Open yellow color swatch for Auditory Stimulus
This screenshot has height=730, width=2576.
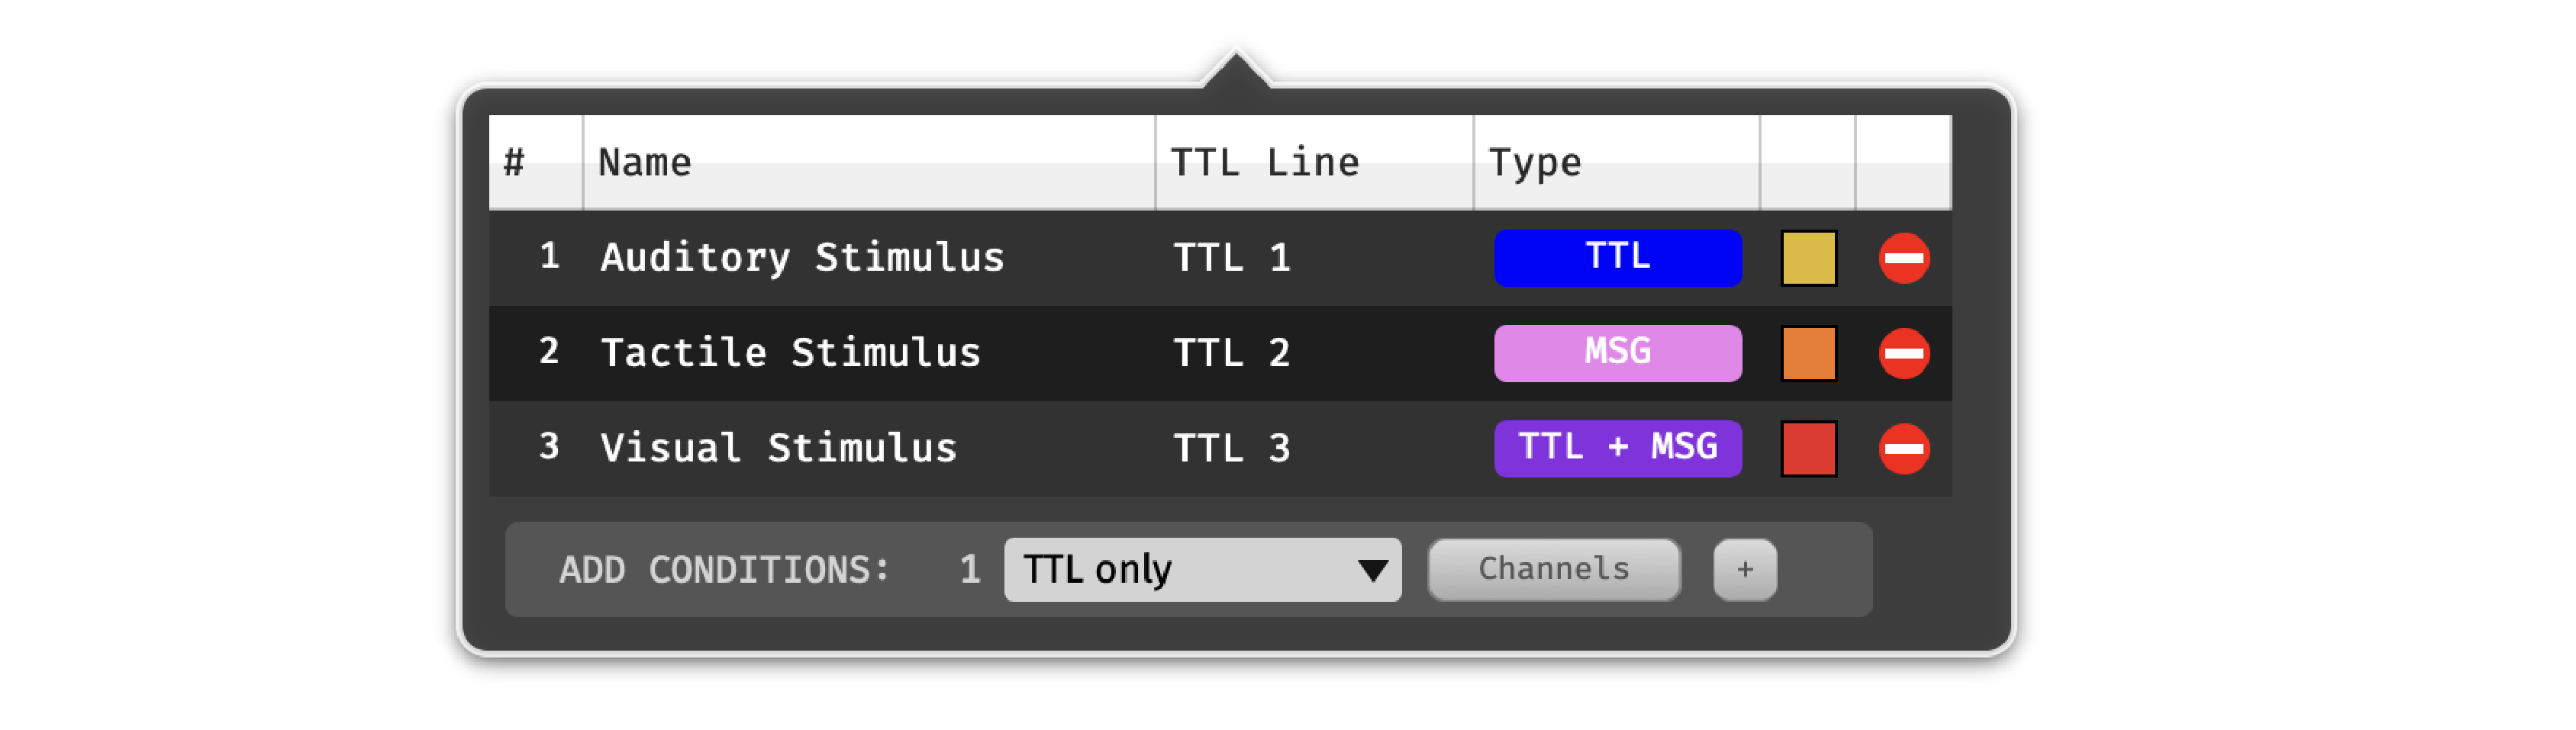pyautogui.click(x=1808, y=258)
